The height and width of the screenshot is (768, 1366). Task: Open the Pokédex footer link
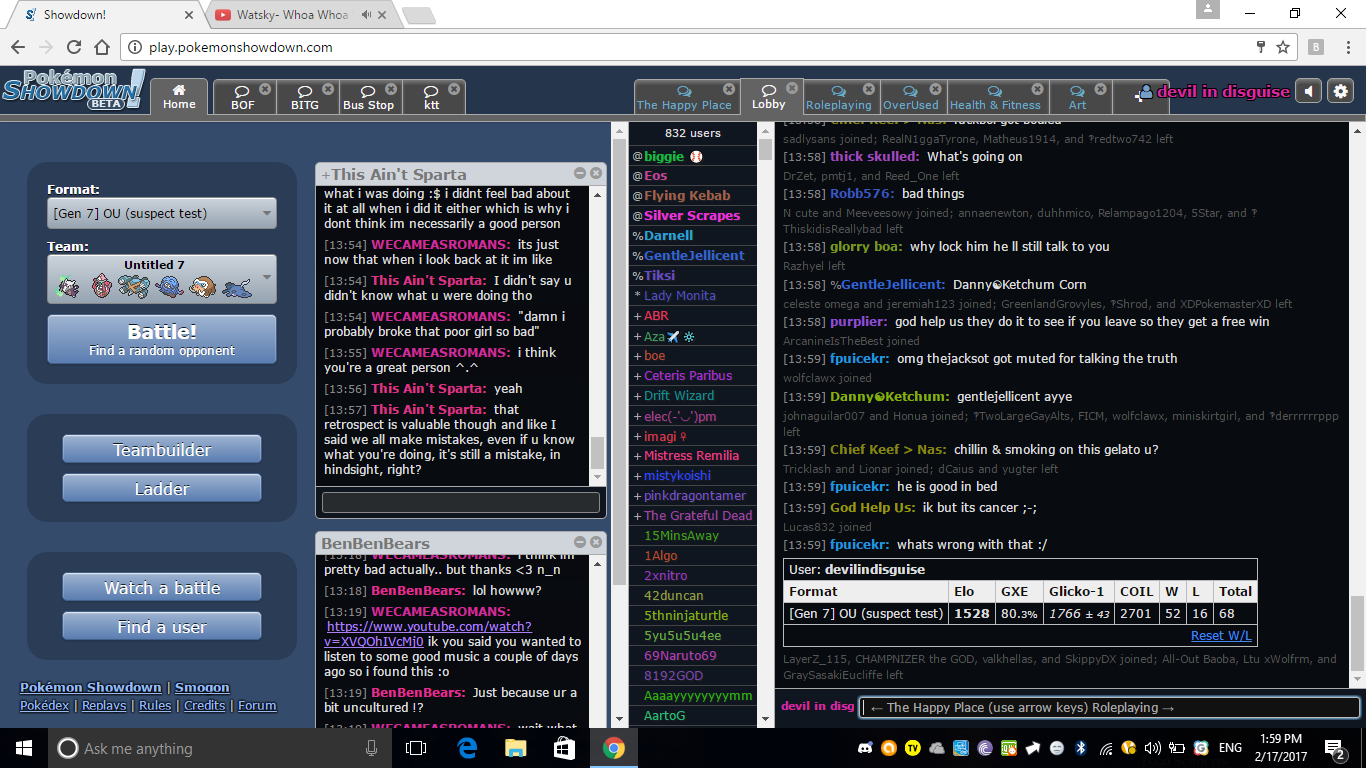45,705
